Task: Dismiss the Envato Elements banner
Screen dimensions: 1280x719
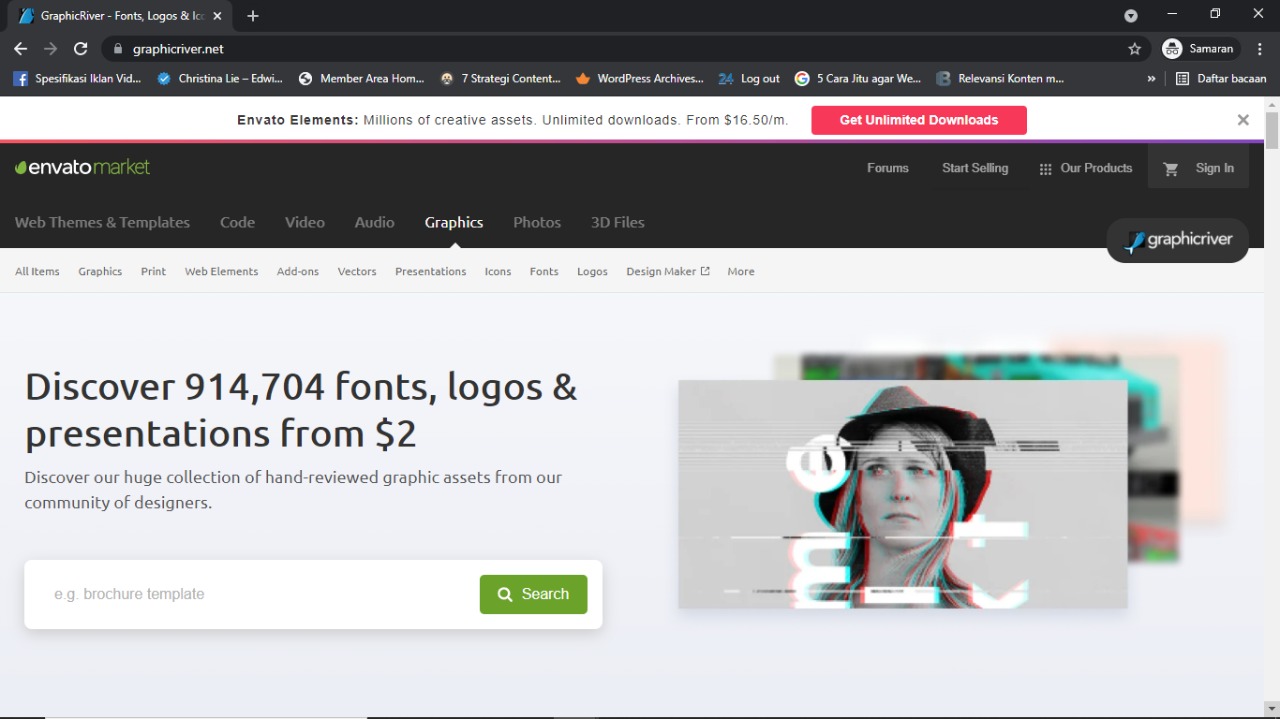Action: [x=1243, y=120]
